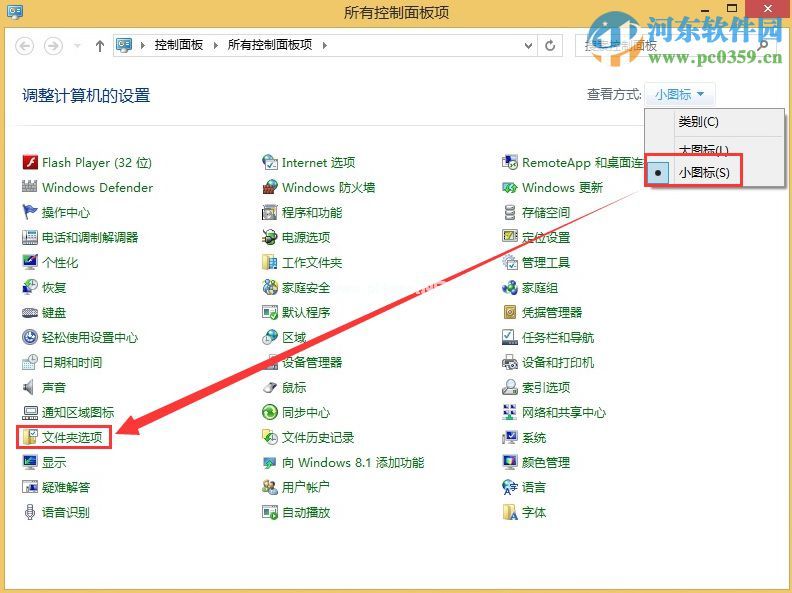Select 类别(C) in the view menu
Viewport: 792px width, 593px height.
pyautogui.click(x=699, y=122)
